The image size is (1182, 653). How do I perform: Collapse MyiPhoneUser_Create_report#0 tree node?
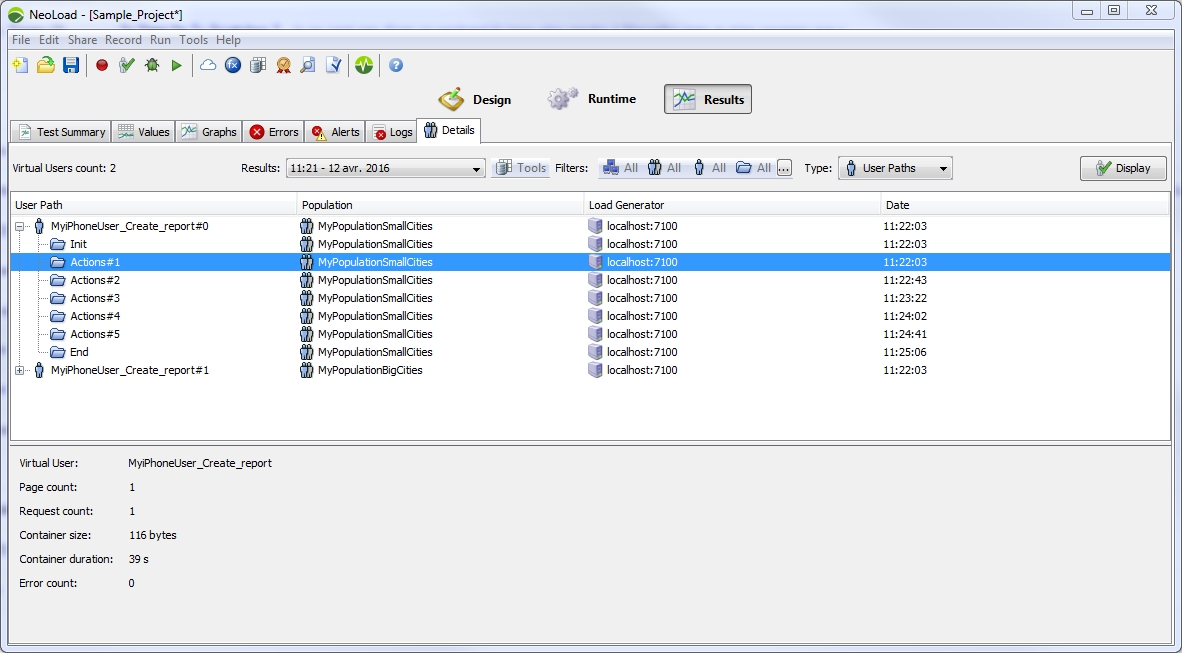tap(20, 226)
